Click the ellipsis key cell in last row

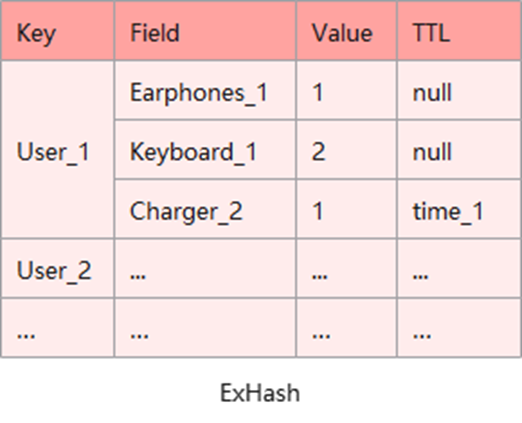click(57, 328)
